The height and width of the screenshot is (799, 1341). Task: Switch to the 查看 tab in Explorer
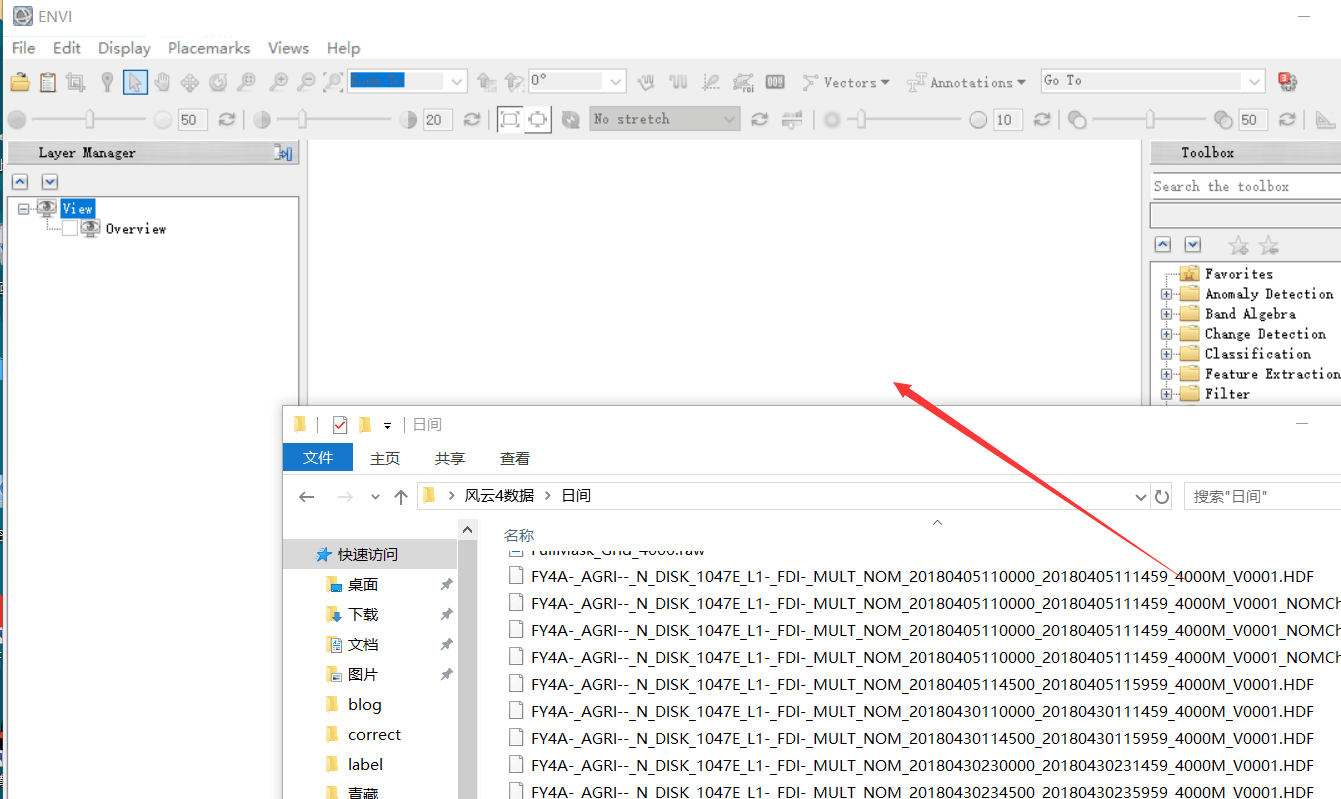point(515,458)
